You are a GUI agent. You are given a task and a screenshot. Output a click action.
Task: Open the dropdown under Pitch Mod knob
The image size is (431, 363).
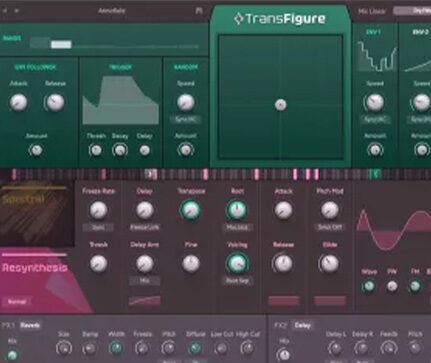[x=330, y=228]
